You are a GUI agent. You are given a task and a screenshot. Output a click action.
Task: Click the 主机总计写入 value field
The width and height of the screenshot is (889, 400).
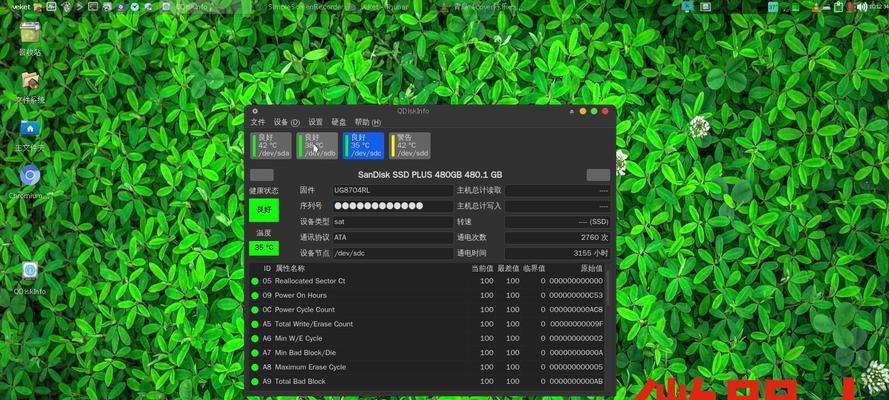pyautogui.click(x=558, y=206)
